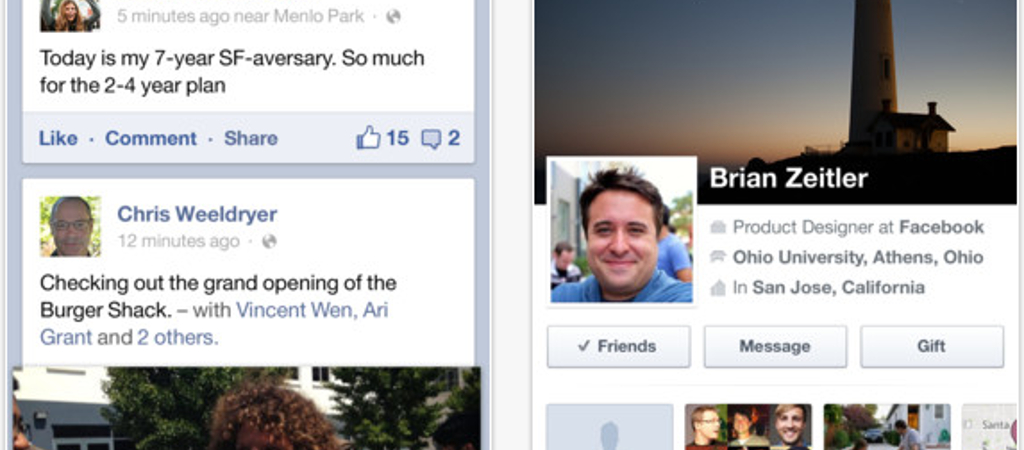Click globe privacy icon beside Menlo Park
This screenshot has width=1024, height=450.
click(x=393, y=16)
